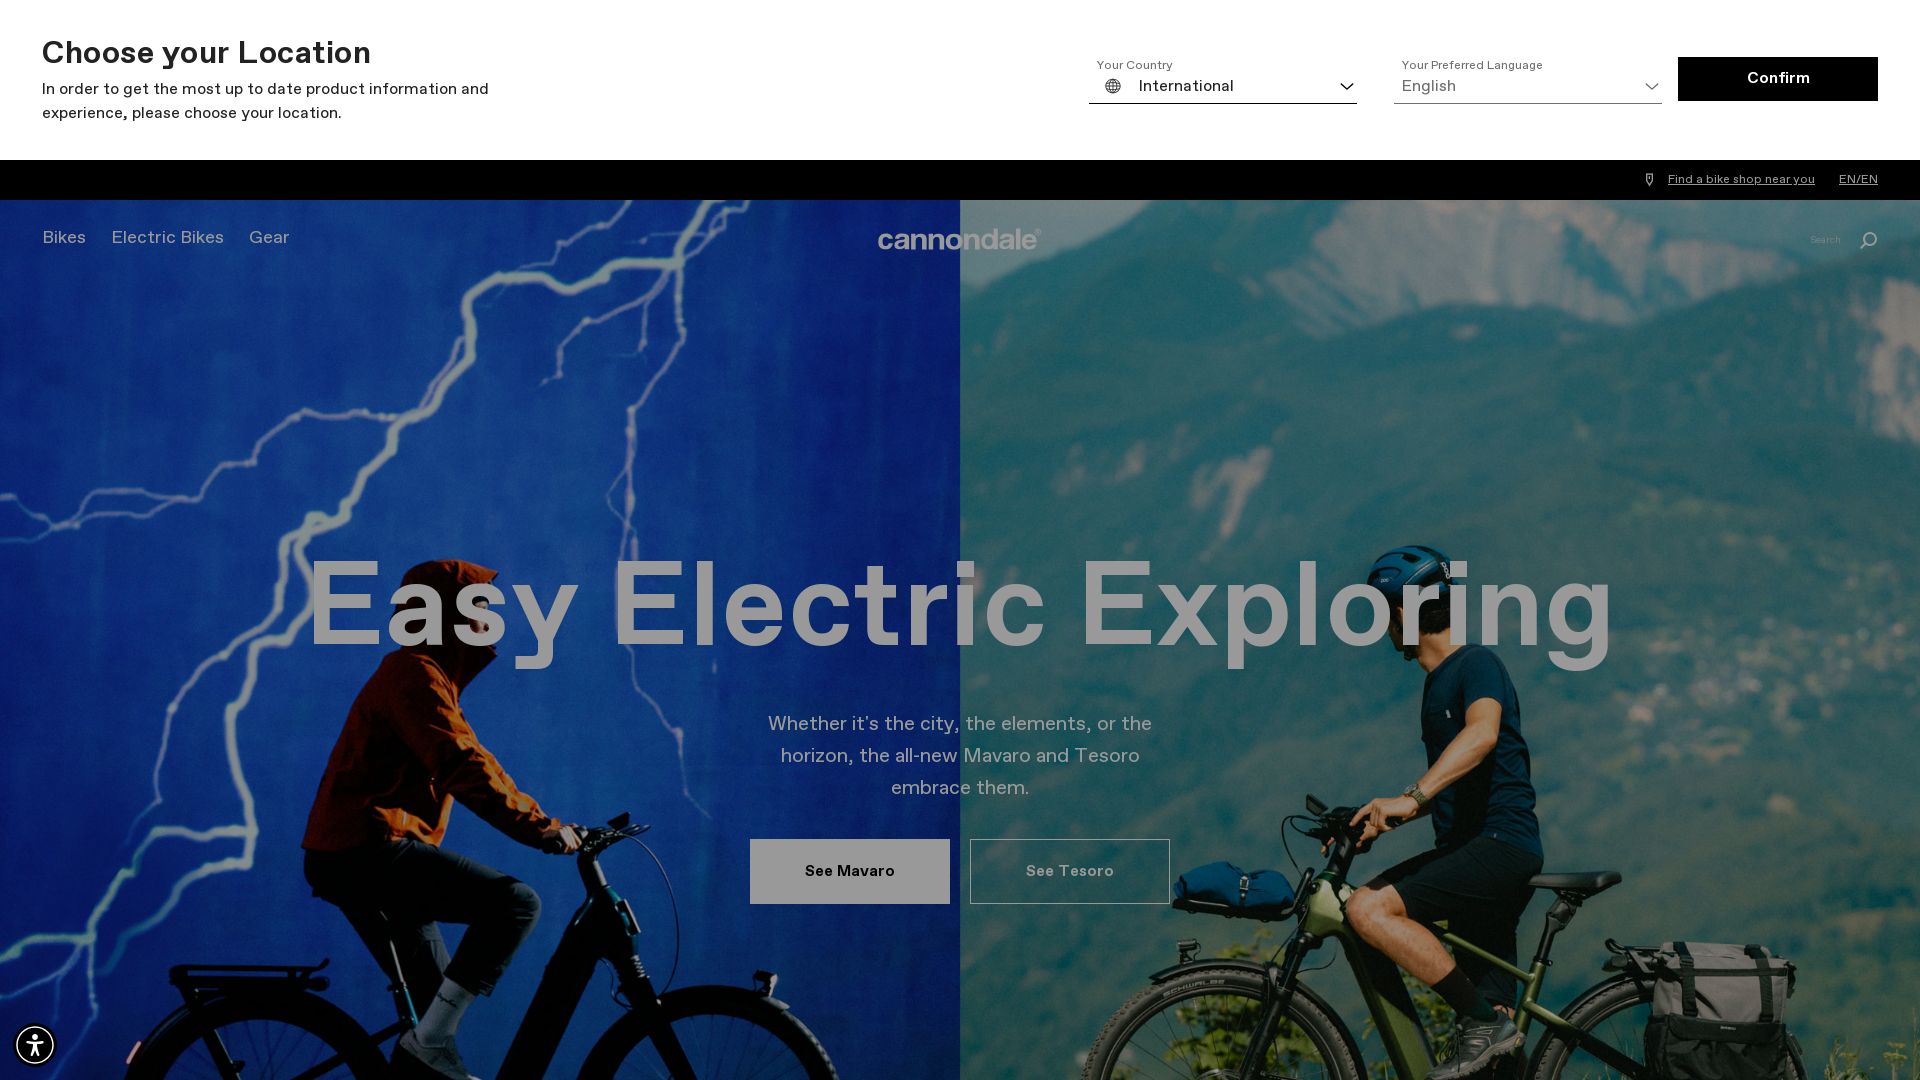Click the Cannondale logo
This screenshot has height=1080, width=1920.
tap(960, 239)
